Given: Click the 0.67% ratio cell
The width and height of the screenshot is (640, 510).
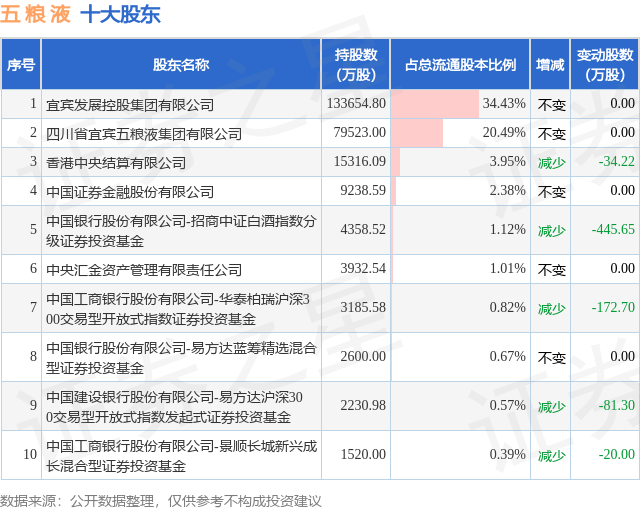Looking at the screenshot, I should click(460, 357).
